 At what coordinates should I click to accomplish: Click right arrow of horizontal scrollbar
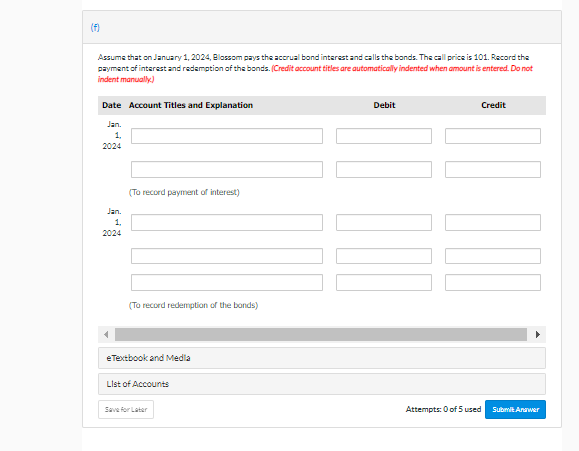[538, 334]
